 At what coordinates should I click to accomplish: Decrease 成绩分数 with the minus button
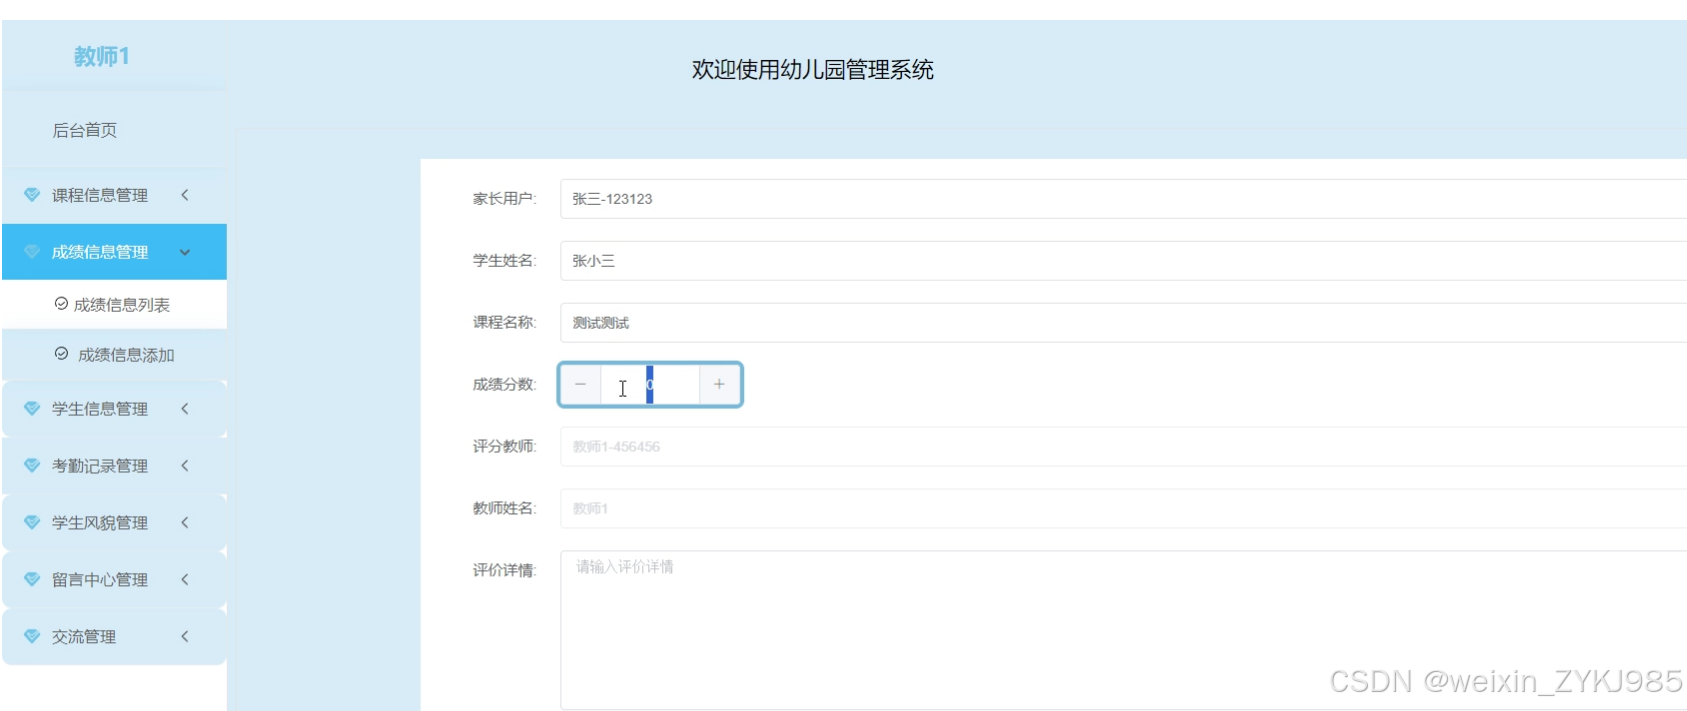(x=580, y=385)
